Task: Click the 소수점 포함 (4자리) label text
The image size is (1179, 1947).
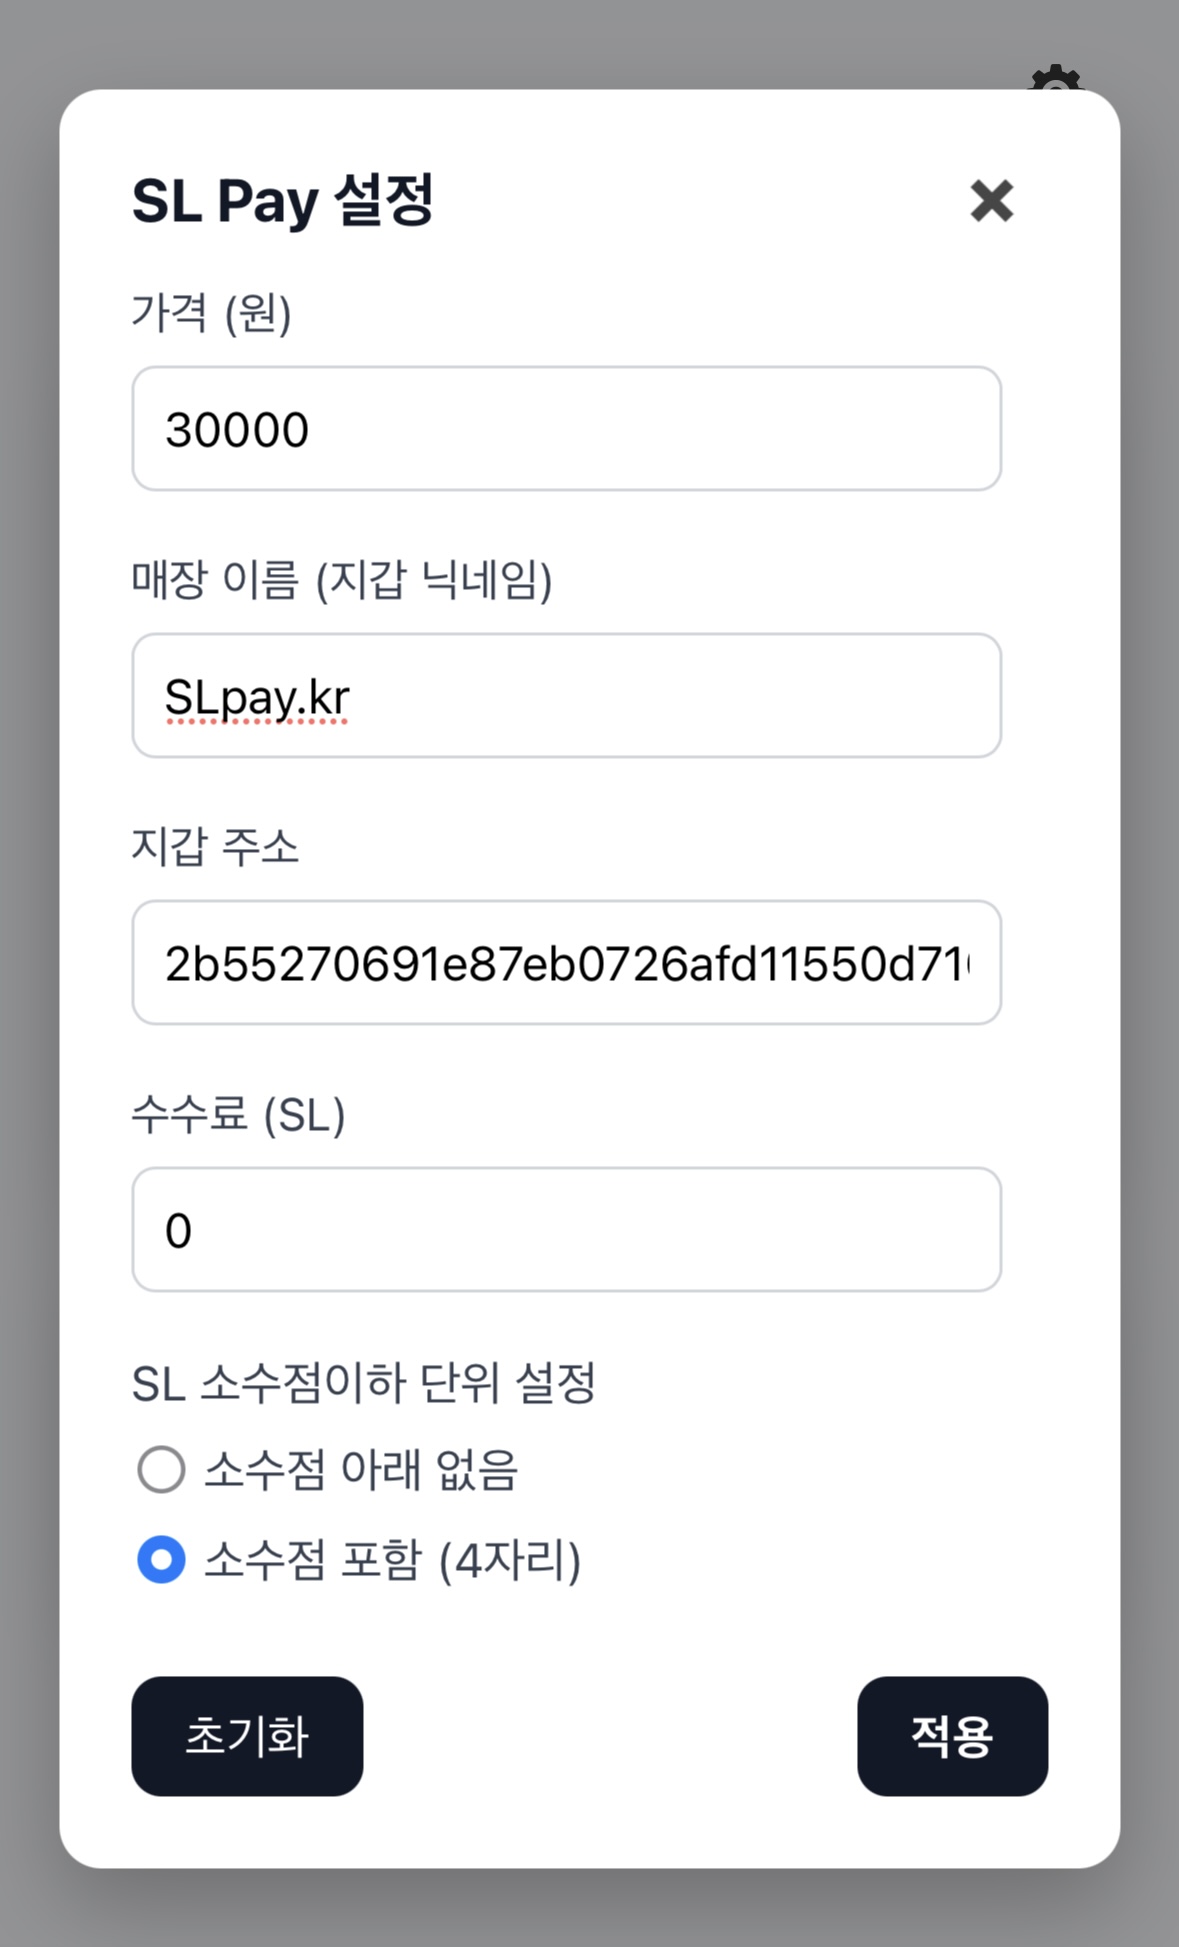Action: tap(392, 1561)
